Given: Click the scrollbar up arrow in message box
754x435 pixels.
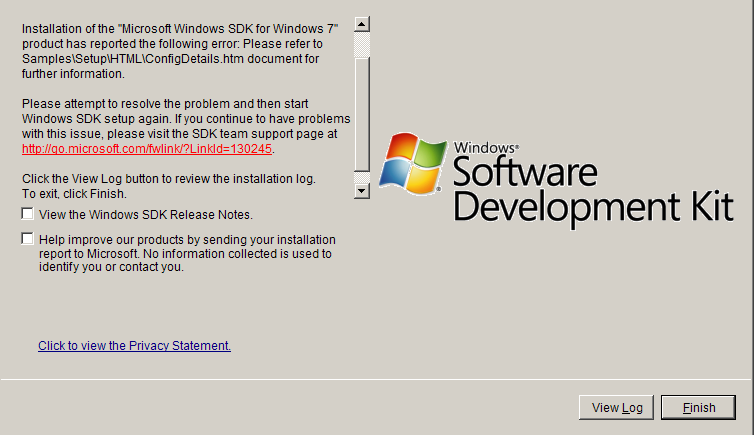Looking at the screenshot, I should [x=362, y=24].
